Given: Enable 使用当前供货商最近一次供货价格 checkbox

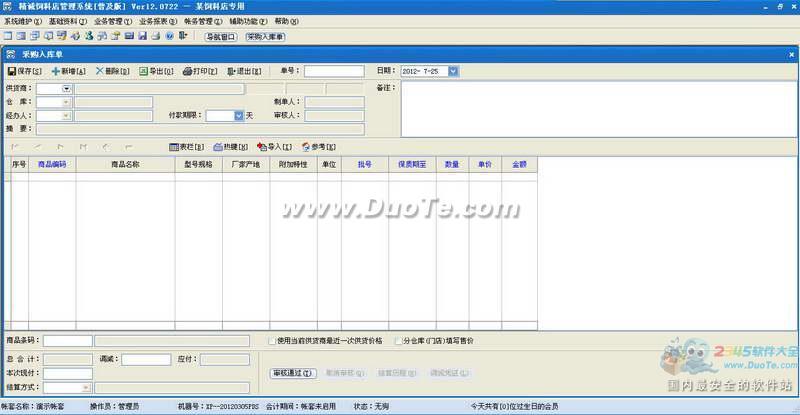Looking at the screenshot, I should [273, 341].
